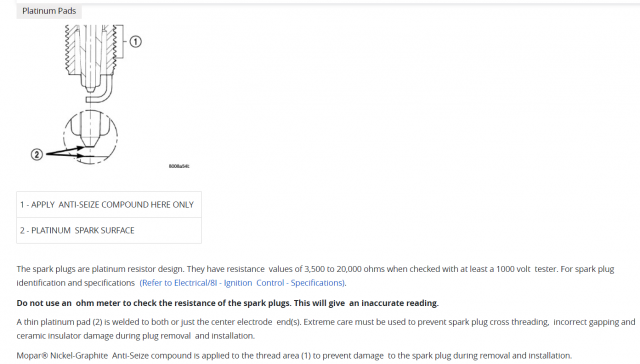
Task: Click the thin platinum pad paragraph
Action: (326, 329)
